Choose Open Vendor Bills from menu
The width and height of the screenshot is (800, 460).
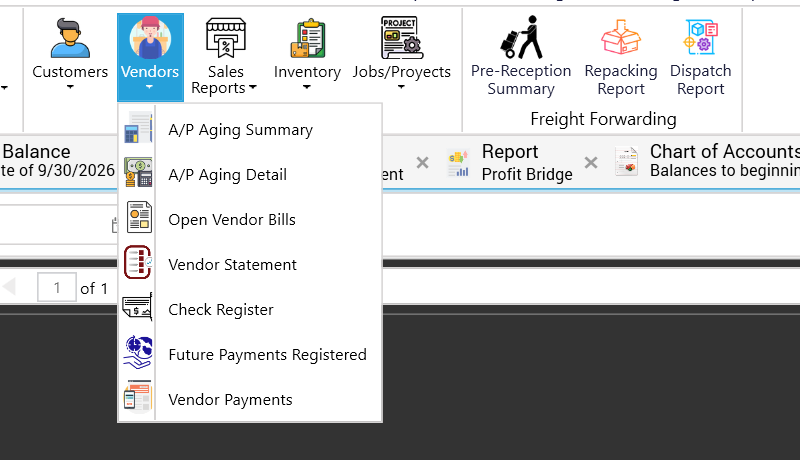(250, 220)
